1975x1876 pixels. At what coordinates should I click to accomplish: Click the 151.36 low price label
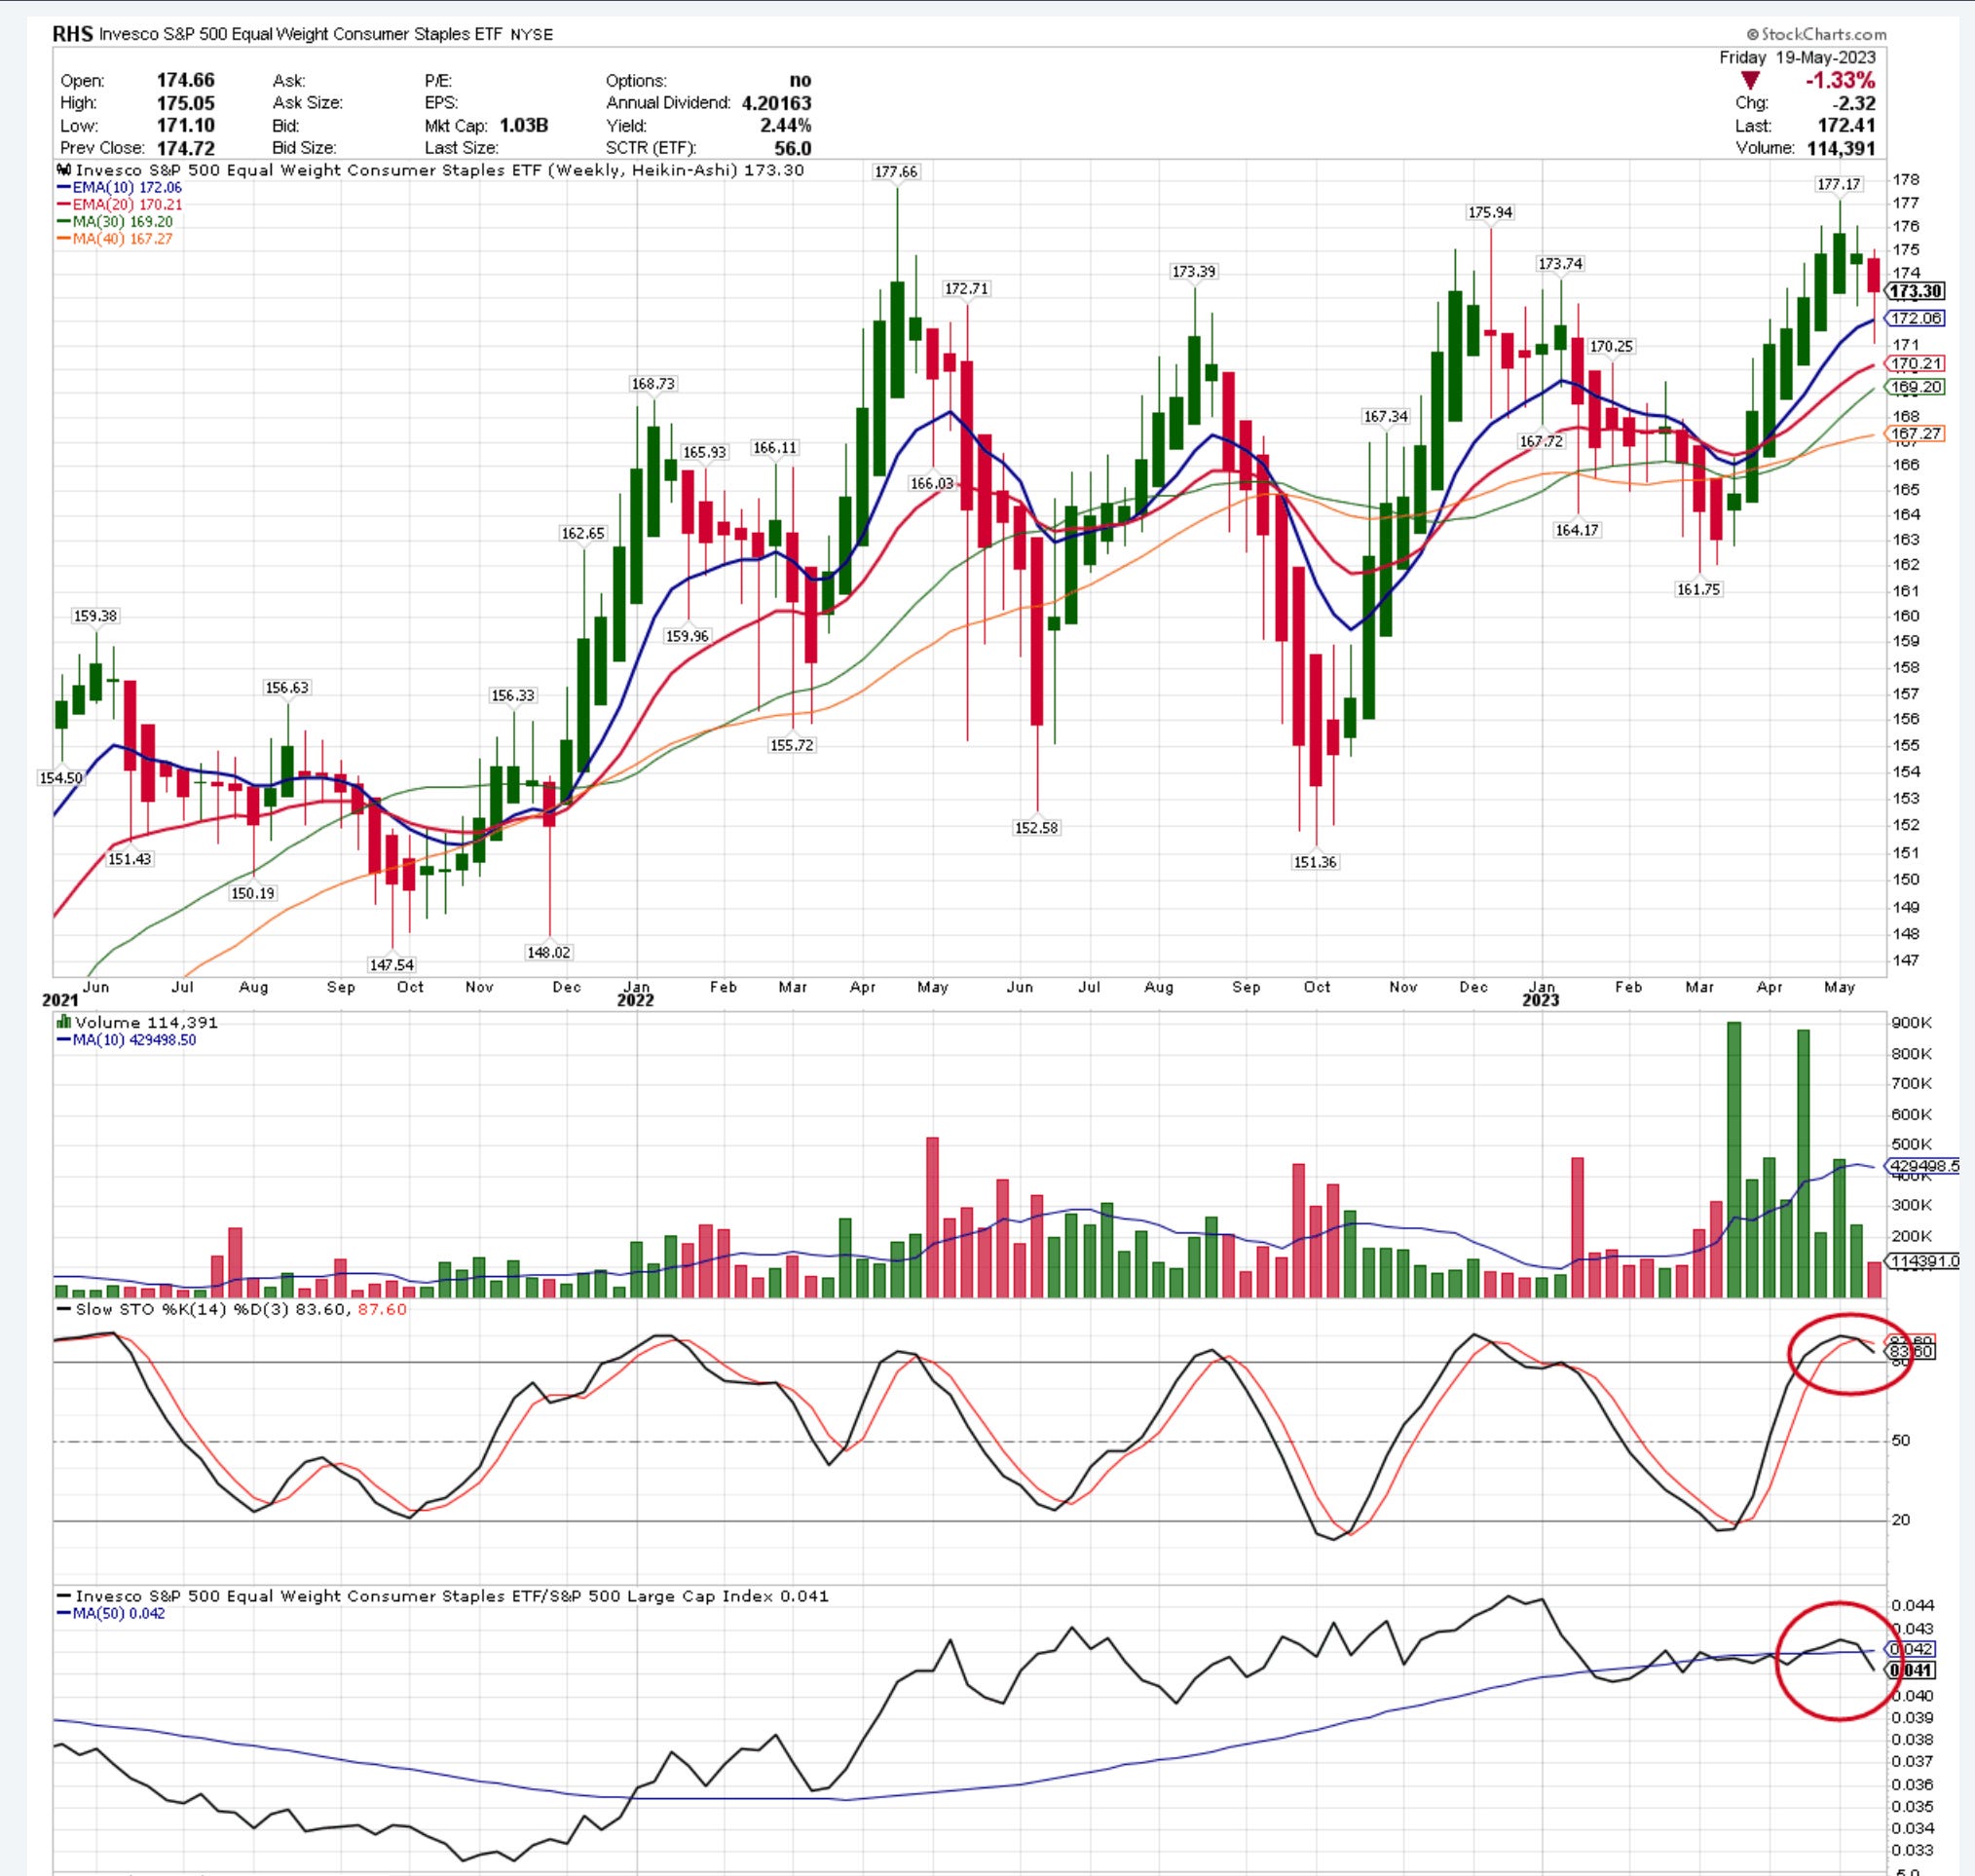1315,862
